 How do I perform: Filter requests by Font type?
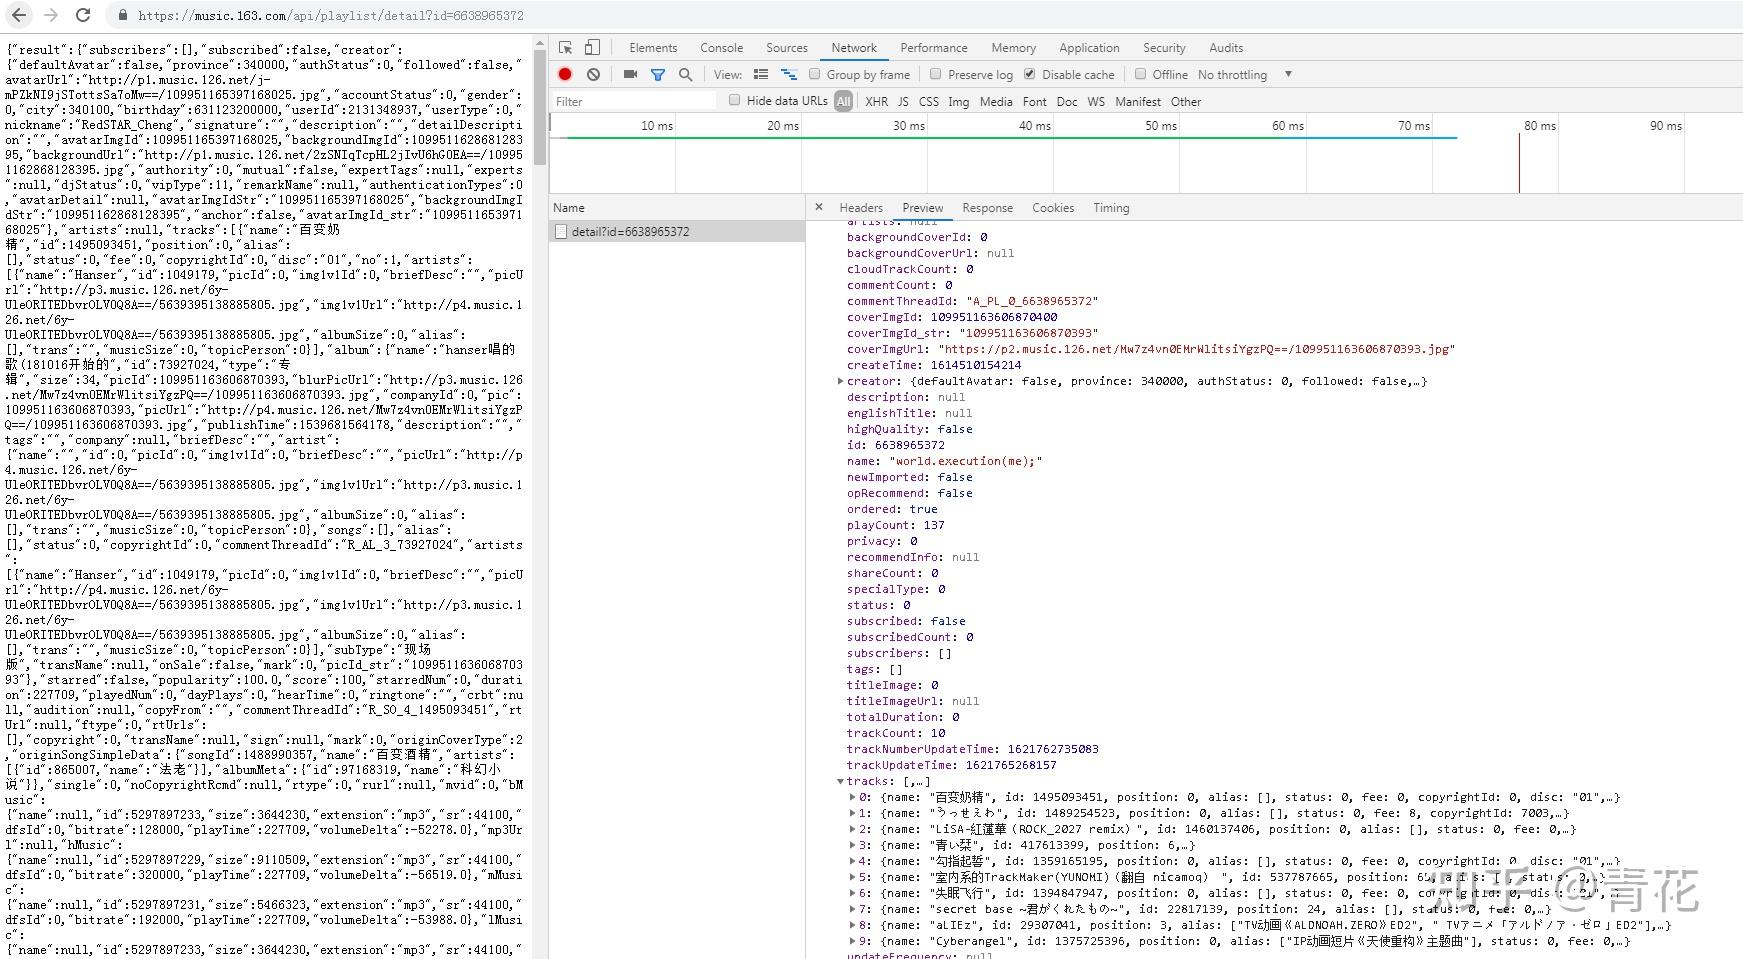point(1034,101)
